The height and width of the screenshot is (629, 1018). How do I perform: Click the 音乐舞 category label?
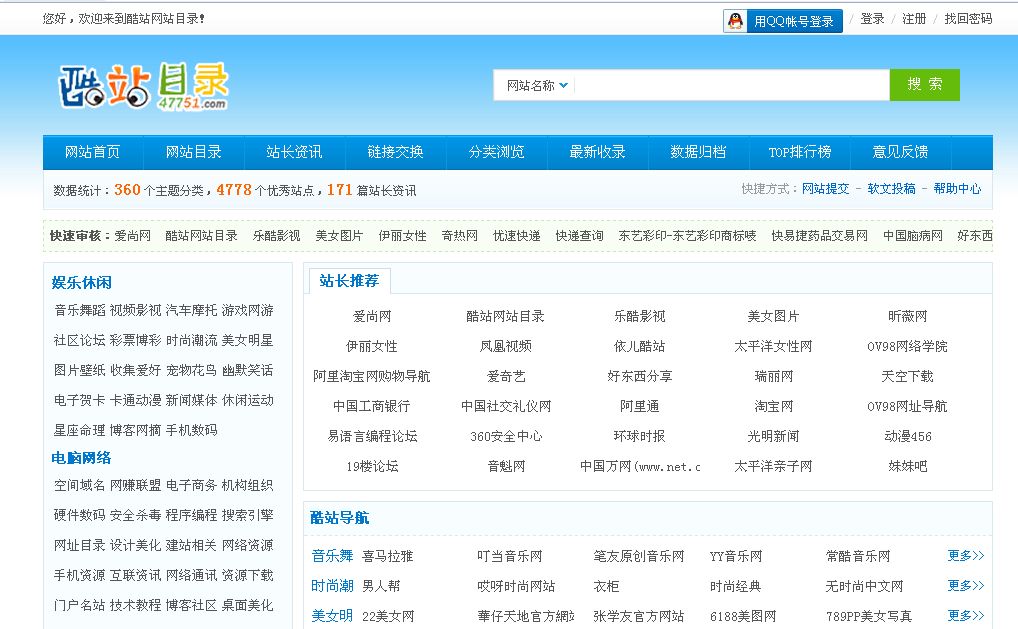pyautogui.click(x=332, y=556)
